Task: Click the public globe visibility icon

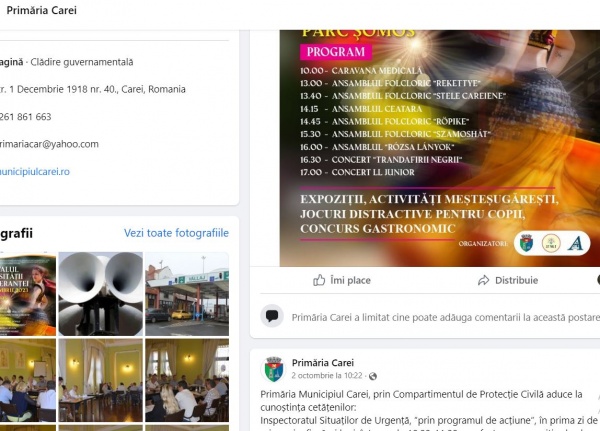Action: click(x=373, y=376)
